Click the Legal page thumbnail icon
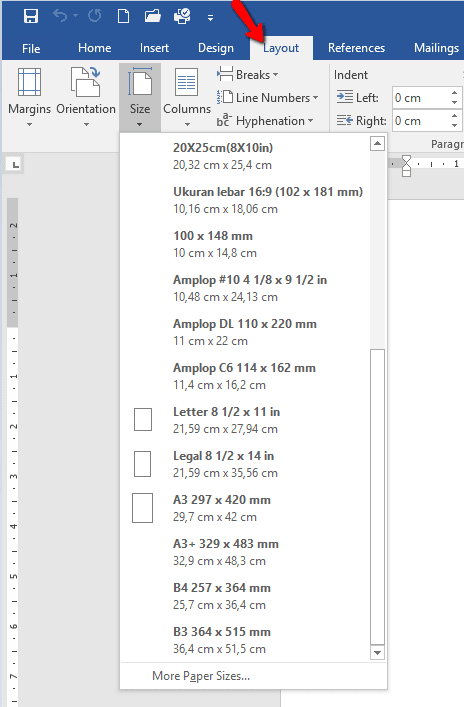This screenshot has height=707, width=464. click(142, 464)
